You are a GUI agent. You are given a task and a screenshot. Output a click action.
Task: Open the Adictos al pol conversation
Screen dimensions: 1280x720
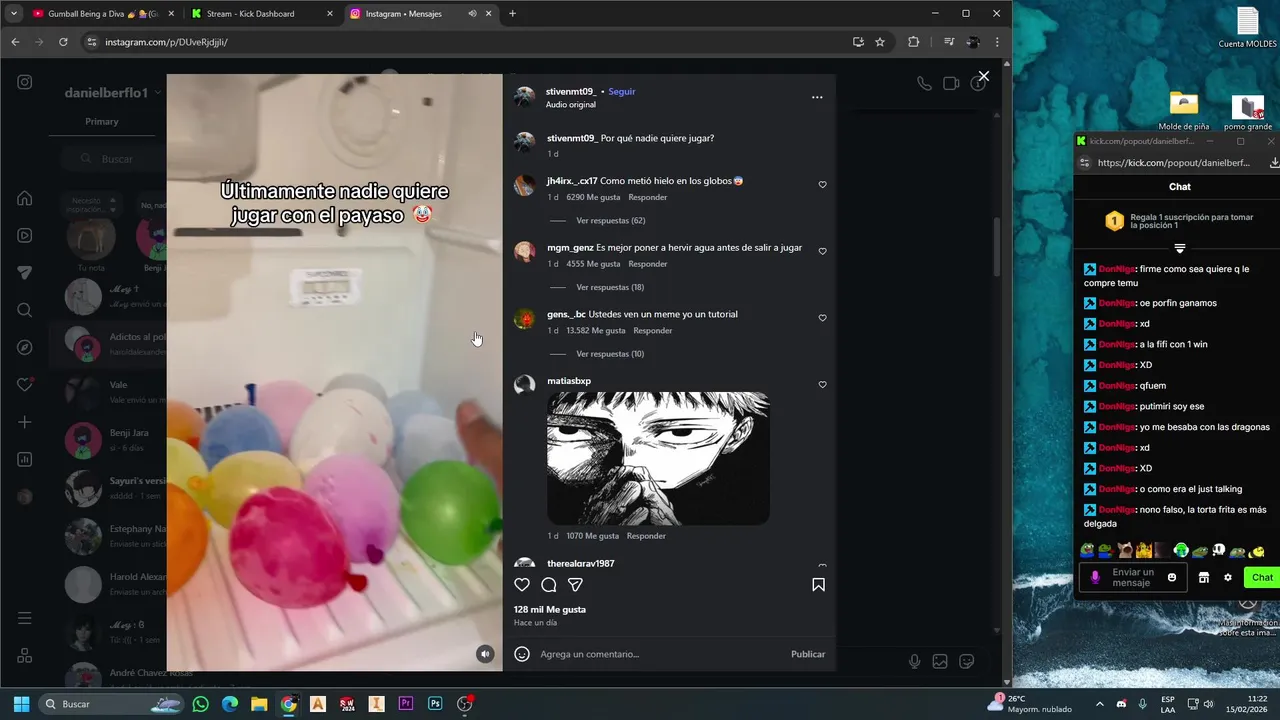point(108,343)
